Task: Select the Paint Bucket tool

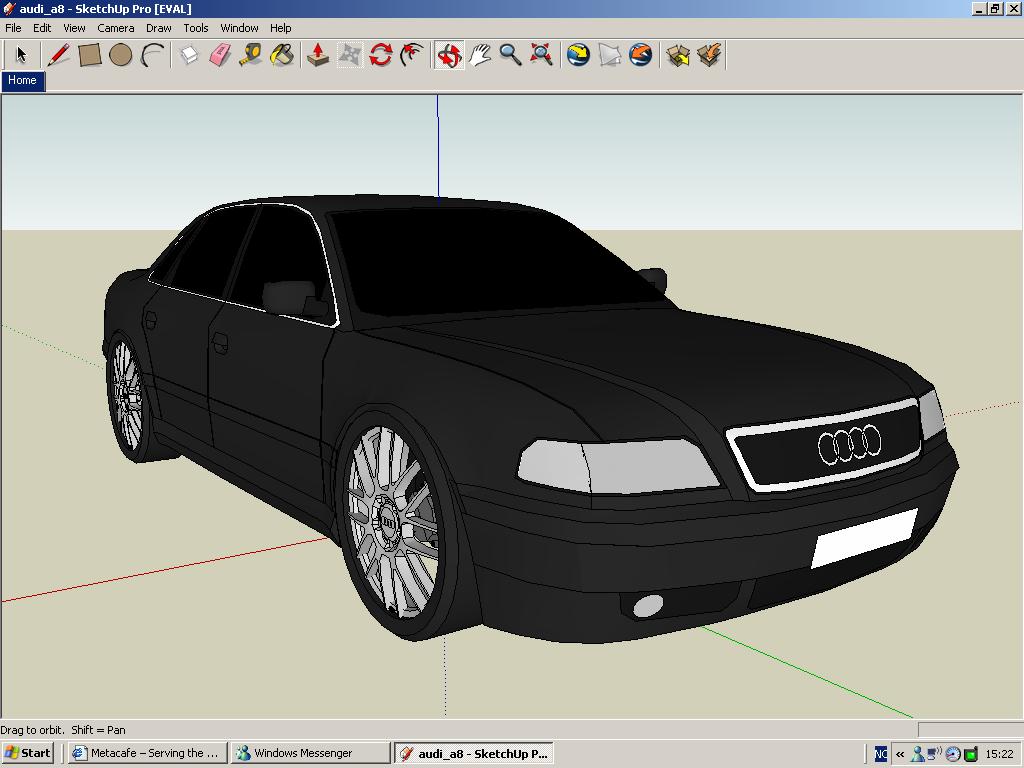Action: pos(282,55)
